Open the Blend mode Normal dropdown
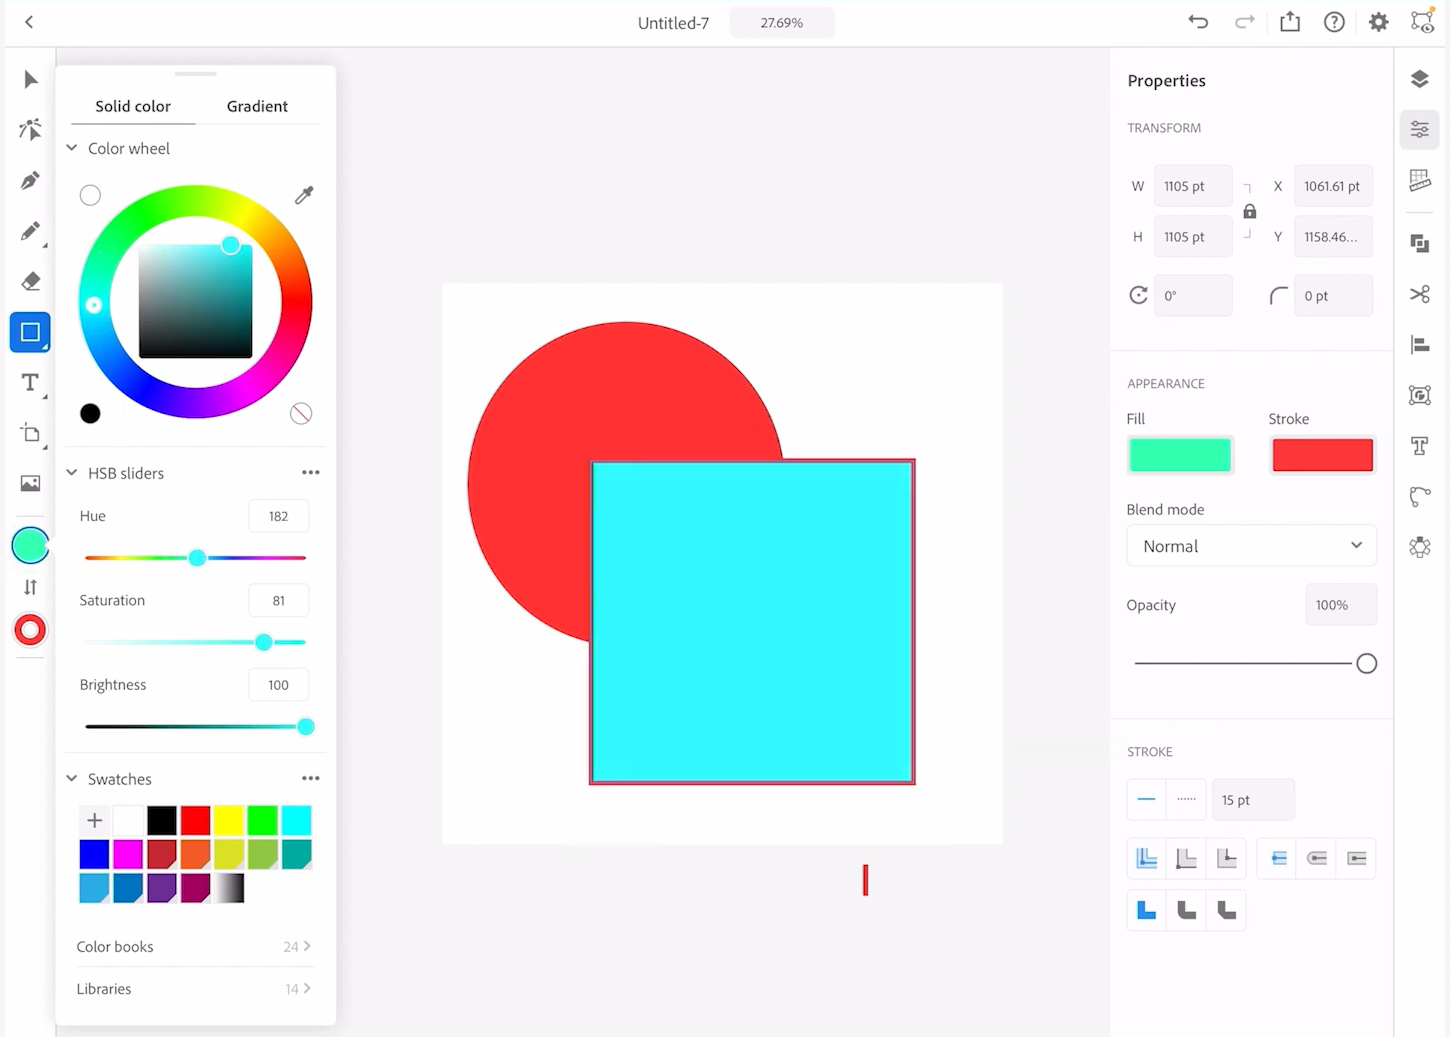Screen dimensions: 1453x1037 [1251, 546]
